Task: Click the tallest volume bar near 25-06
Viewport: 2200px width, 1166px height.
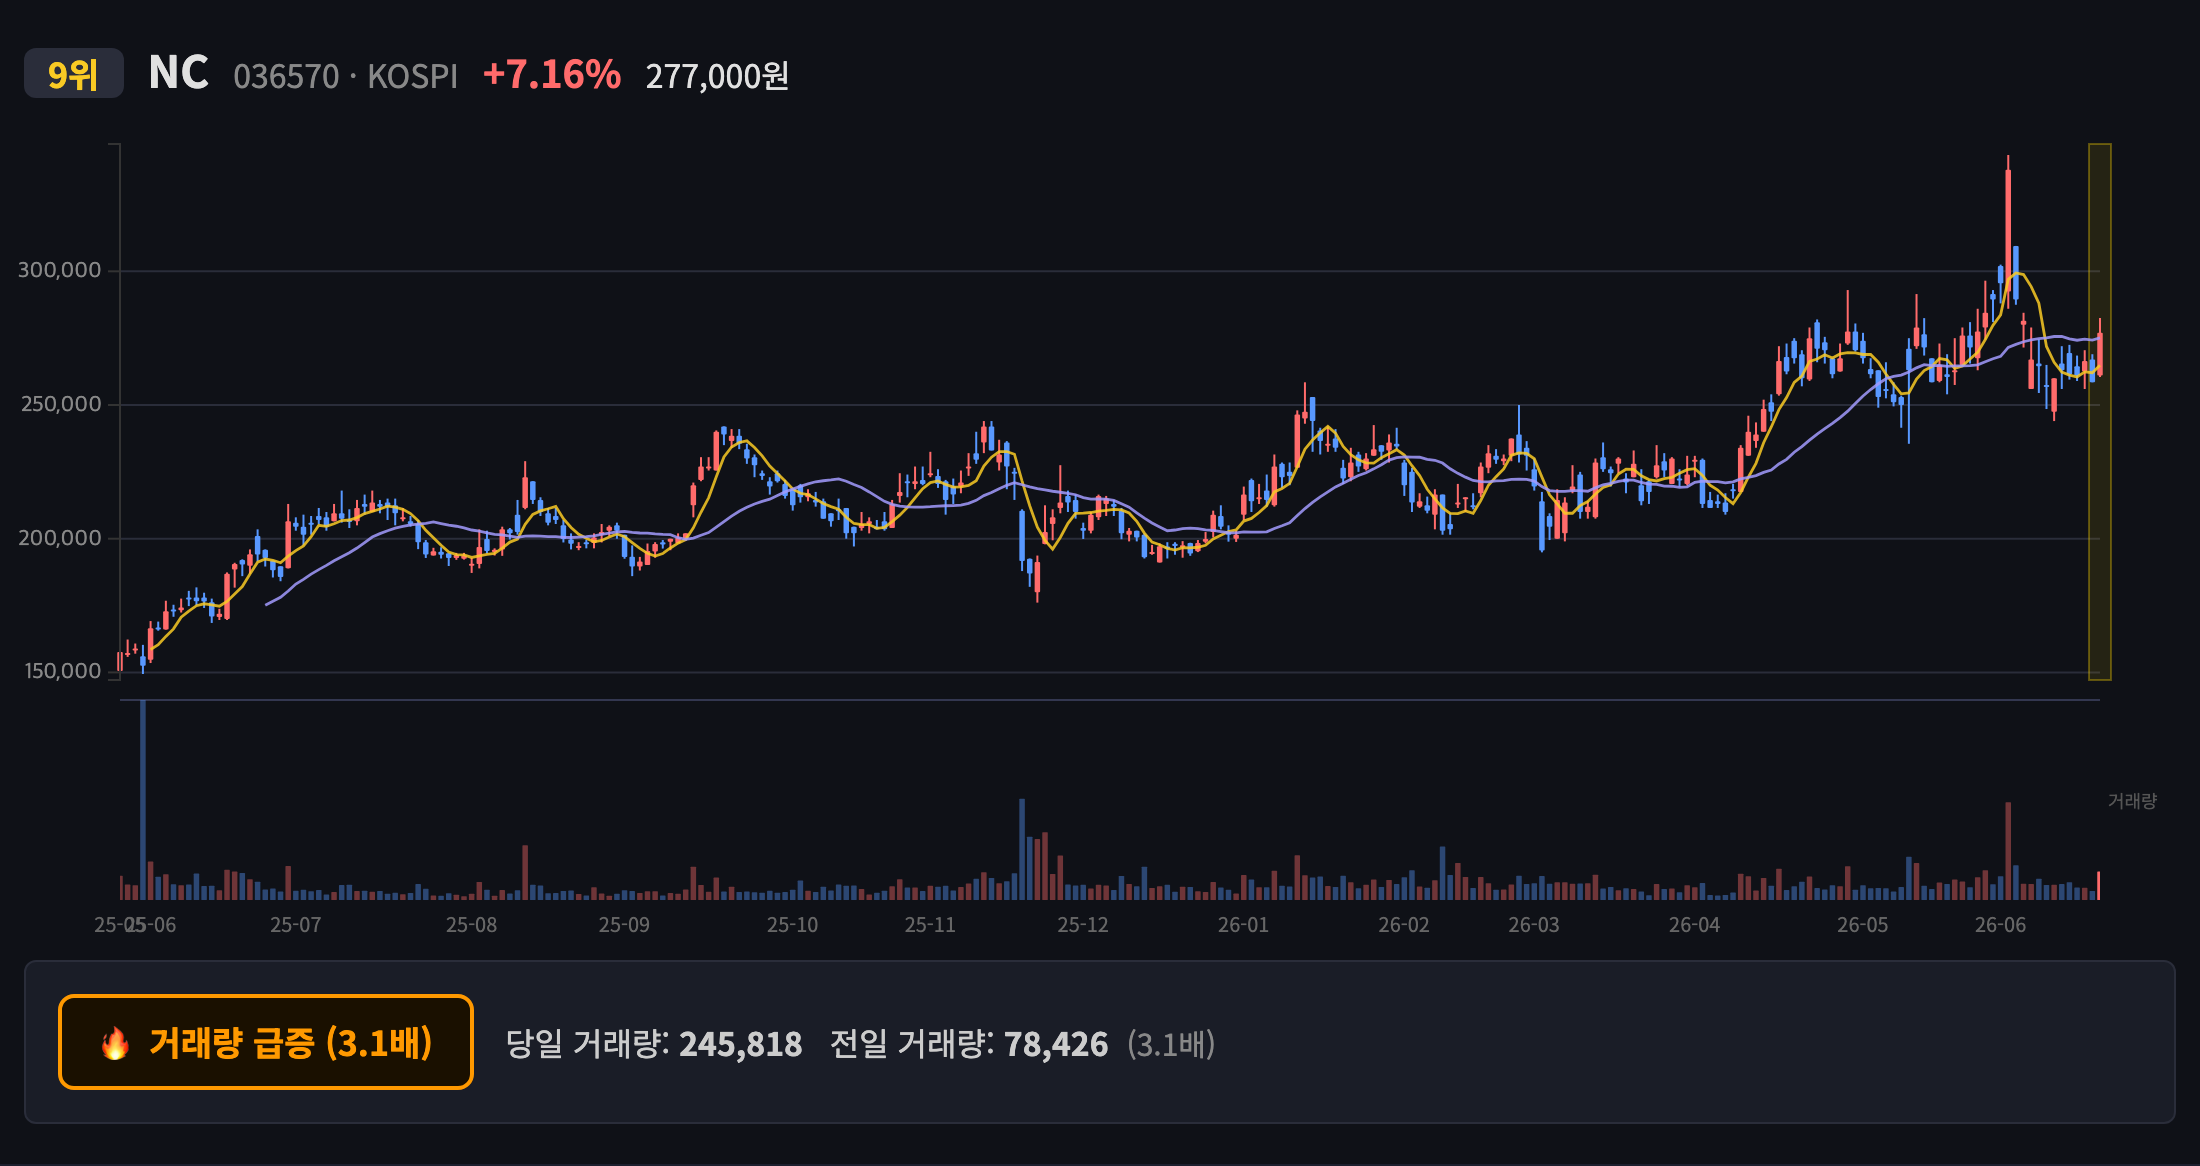Action: coord(143,800)
